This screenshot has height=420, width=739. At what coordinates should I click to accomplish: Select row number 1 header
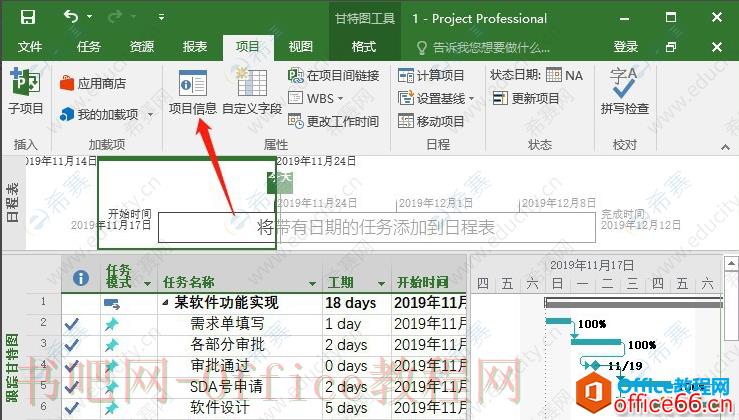coord(43,302)
